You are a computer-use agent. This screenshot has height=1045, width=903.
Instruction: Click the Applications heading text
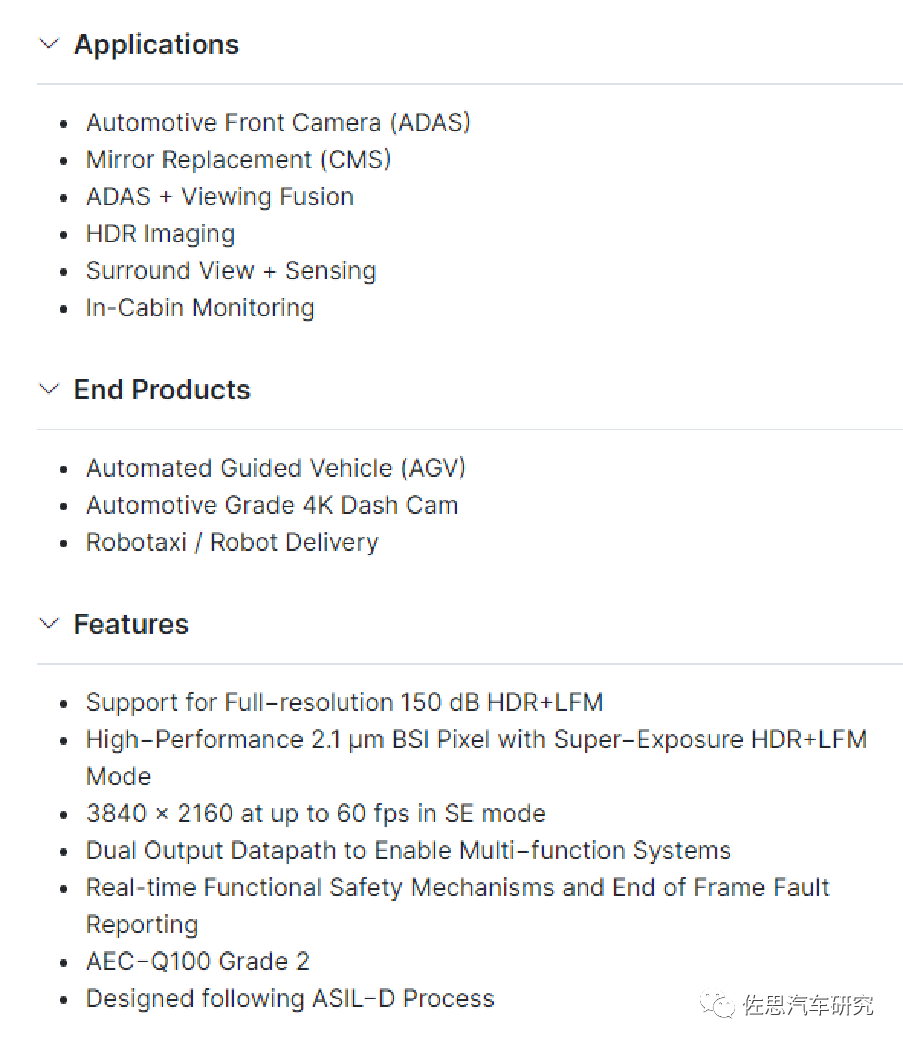point(156,45)
